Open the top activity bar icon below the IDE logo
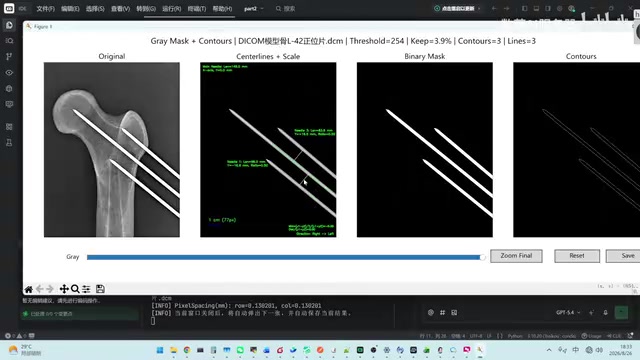This screenshot has height=360, width=640. pos(9,25)
